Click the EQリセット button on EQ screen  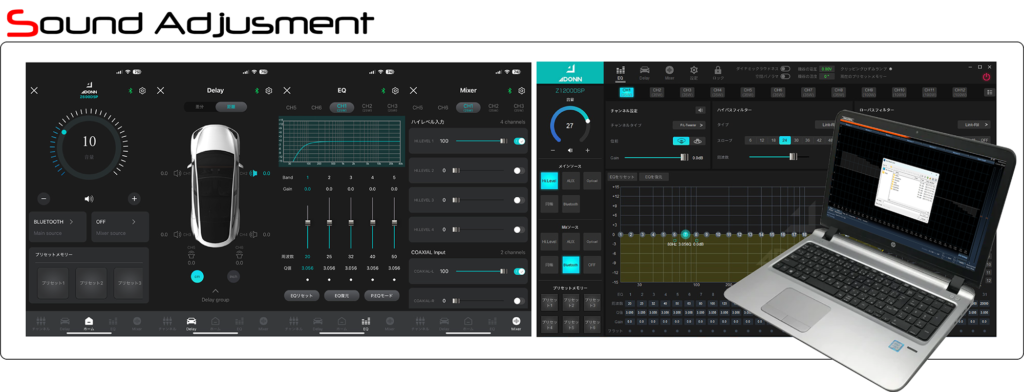(x=302, y=295)
